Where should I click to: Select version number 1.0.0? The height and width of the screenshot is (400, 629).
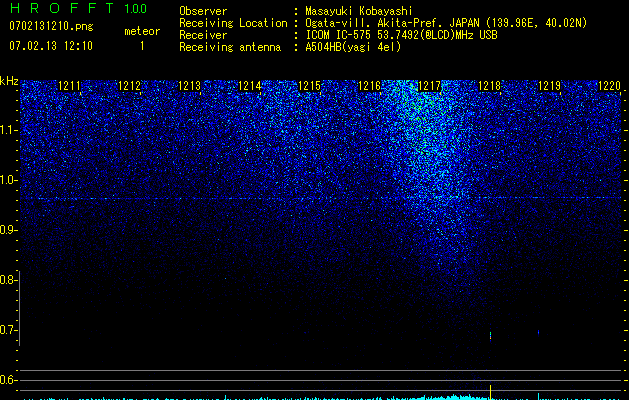[136, 9]
